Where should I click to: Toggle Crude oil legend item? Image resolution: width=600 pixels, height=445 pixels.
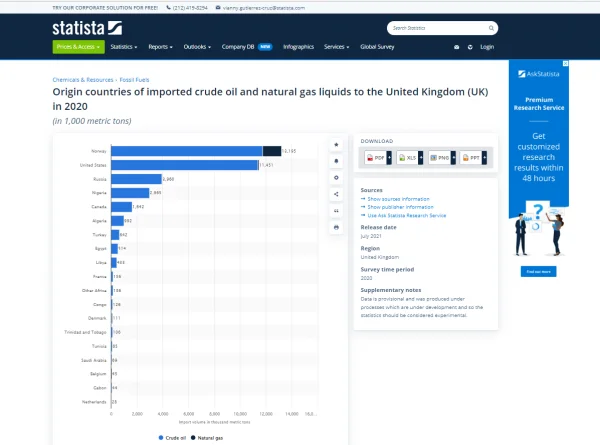[x=172, y=438]
